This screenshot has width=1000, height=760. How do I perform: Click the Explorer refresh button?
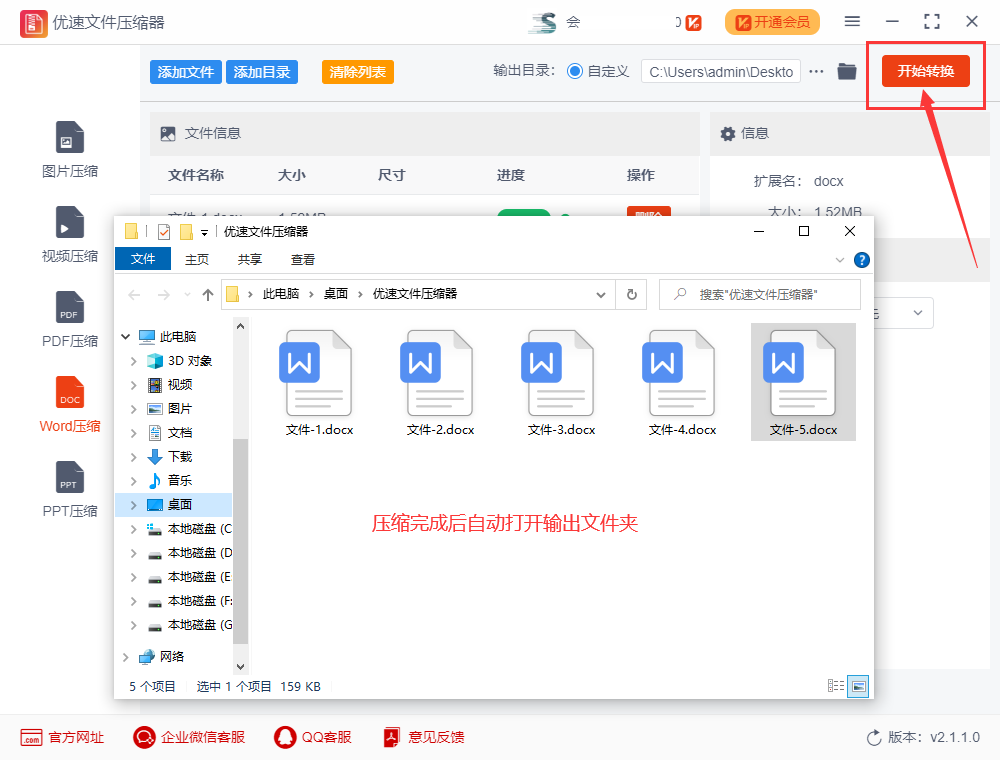(x=631, y=295)
